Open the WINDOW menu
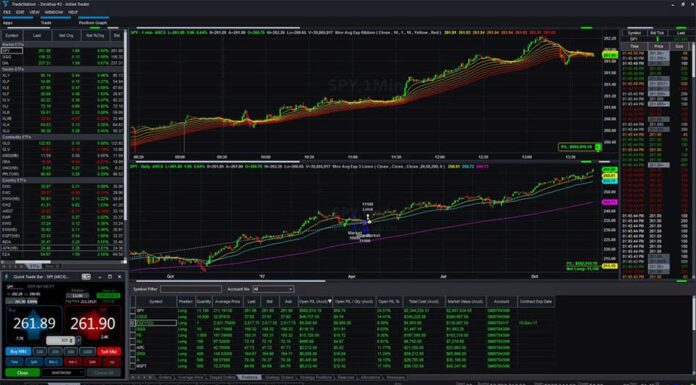This screenshot has height=385, width=696. click(x=54, y=12)
